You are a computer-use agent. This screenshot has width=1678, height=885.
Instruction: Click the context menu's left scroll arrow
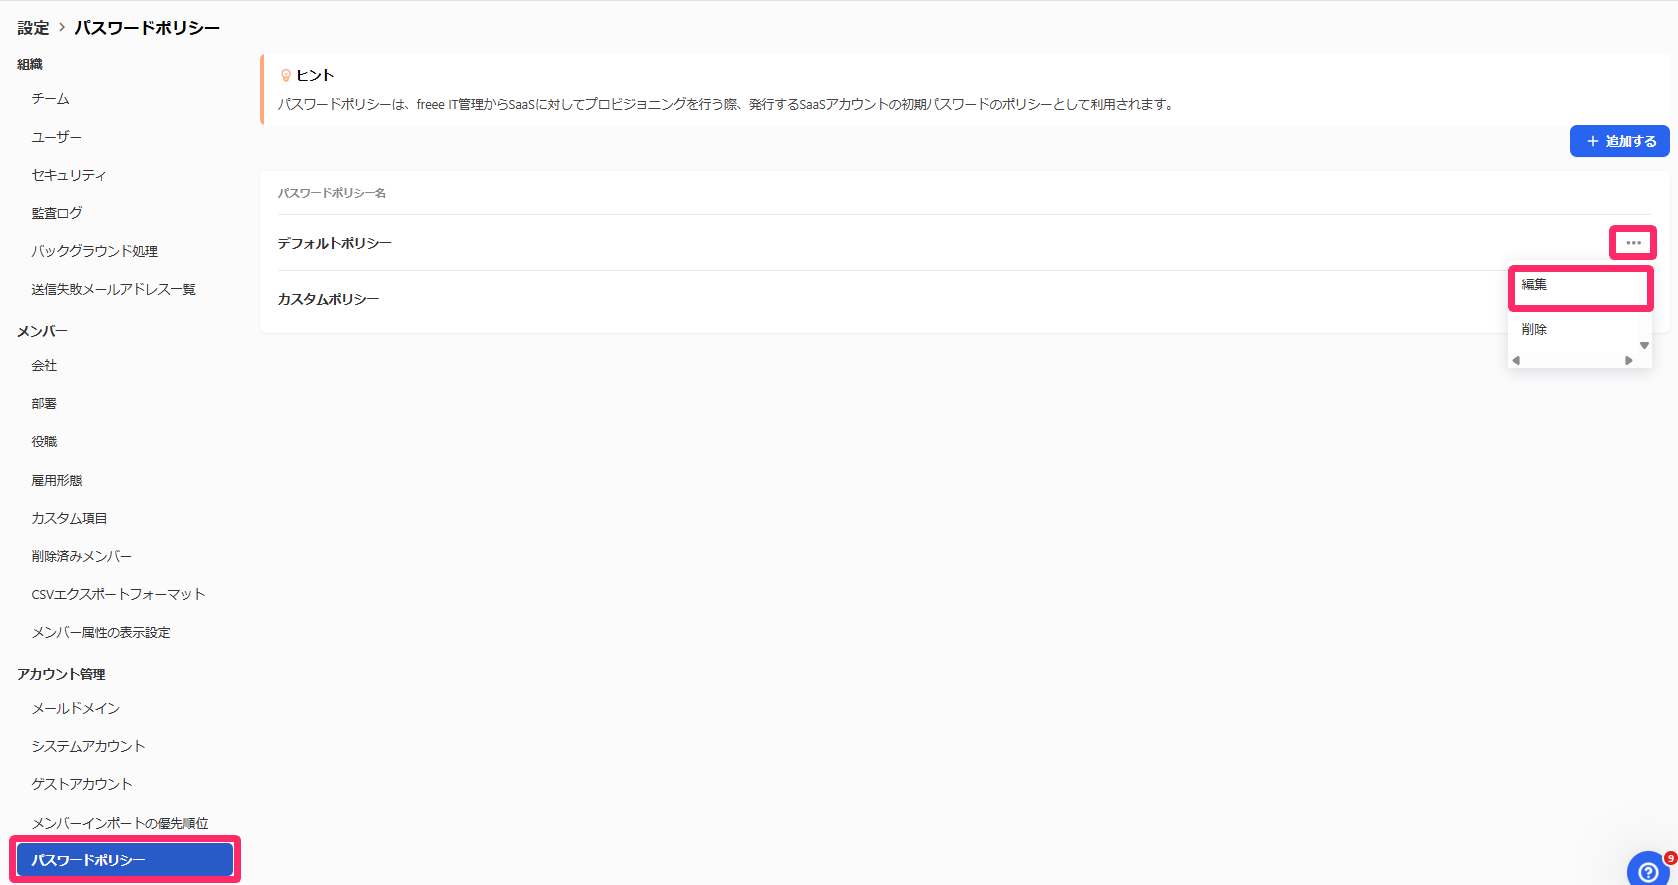coord(1516,360)
